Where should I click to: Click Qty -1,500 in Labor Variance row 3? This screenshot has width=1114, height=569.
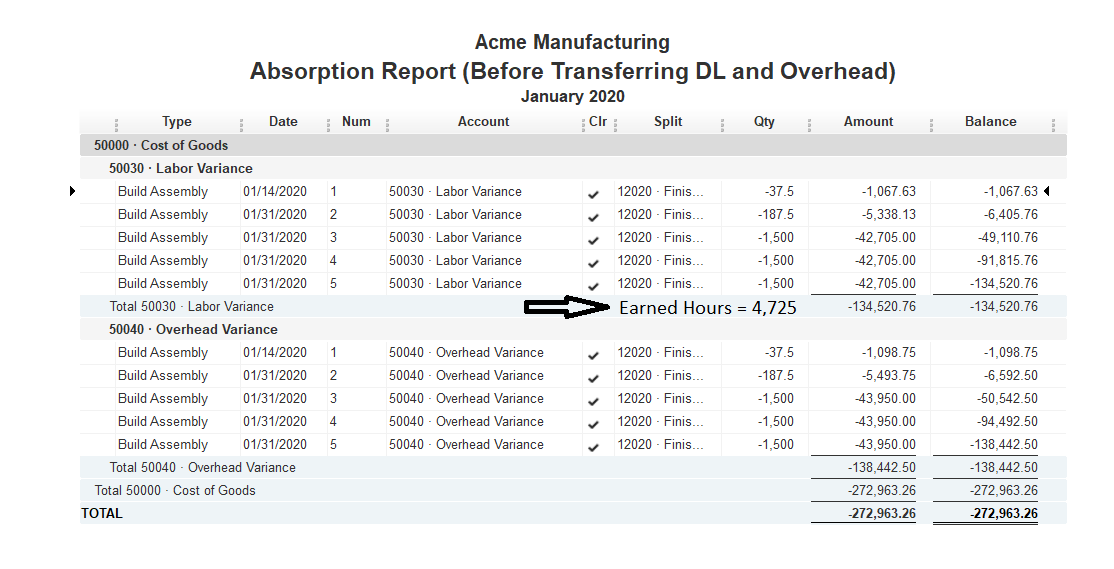pos(776,237)
